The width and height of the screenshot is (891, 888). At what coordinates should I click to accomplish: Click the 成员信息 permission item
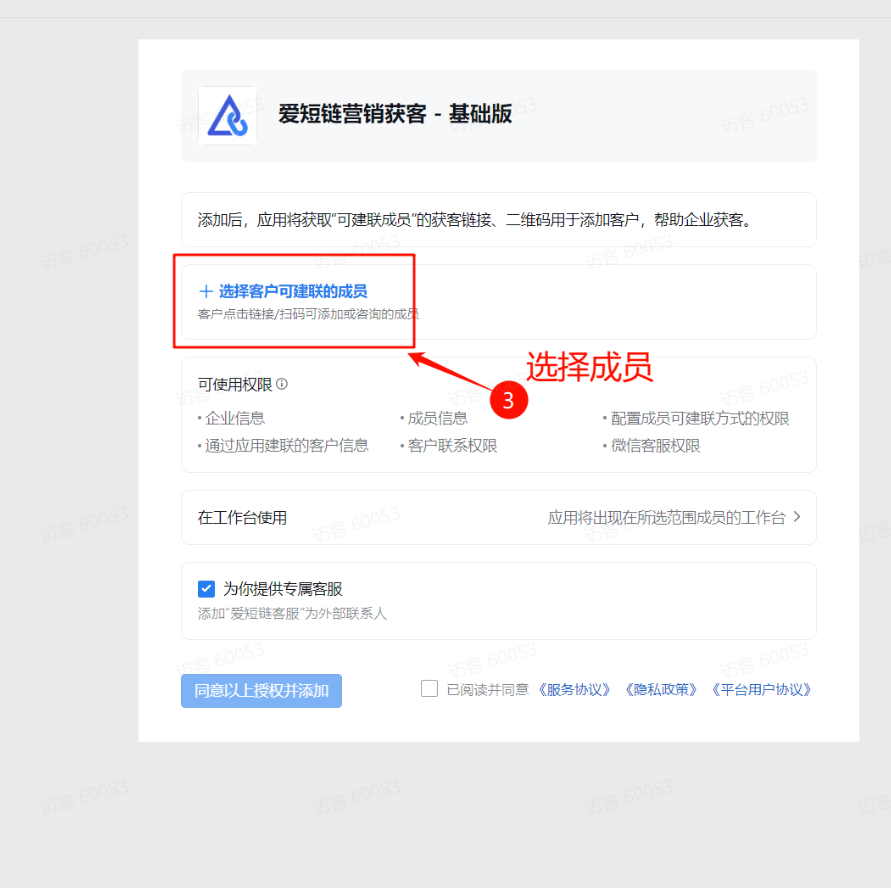coord(438,419)
